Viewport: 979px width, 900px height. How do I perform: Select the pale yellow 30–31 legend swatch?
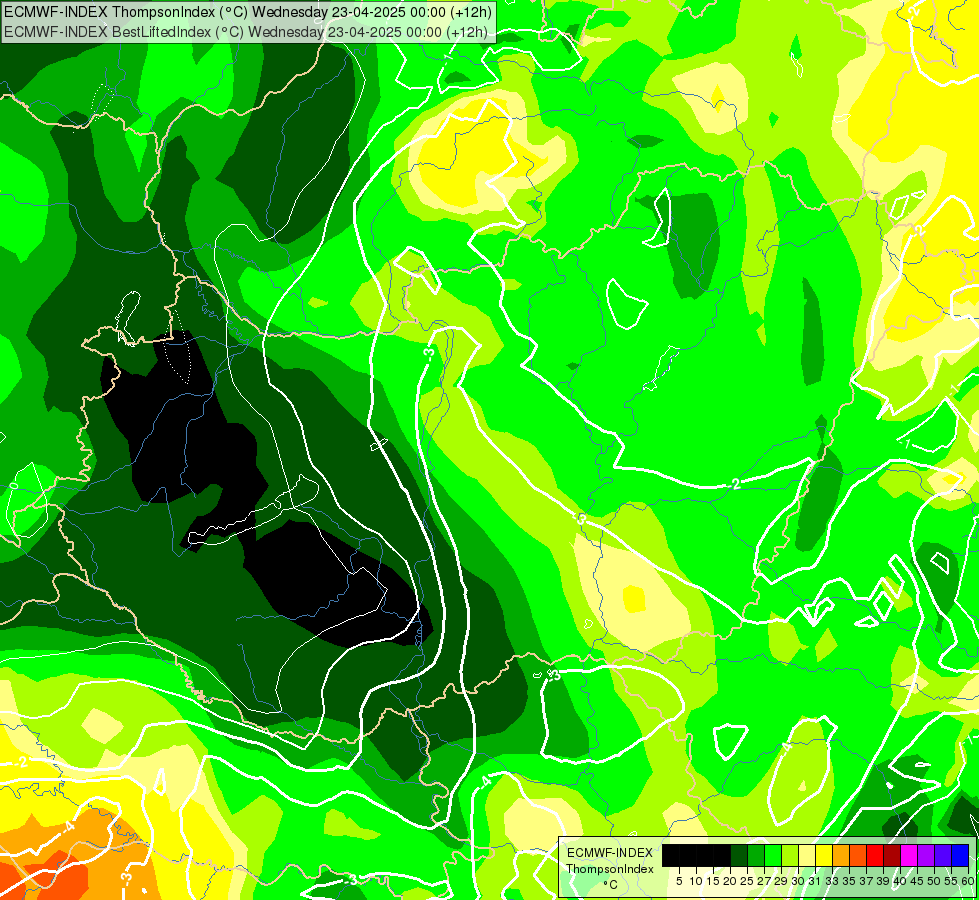[807, 855]
